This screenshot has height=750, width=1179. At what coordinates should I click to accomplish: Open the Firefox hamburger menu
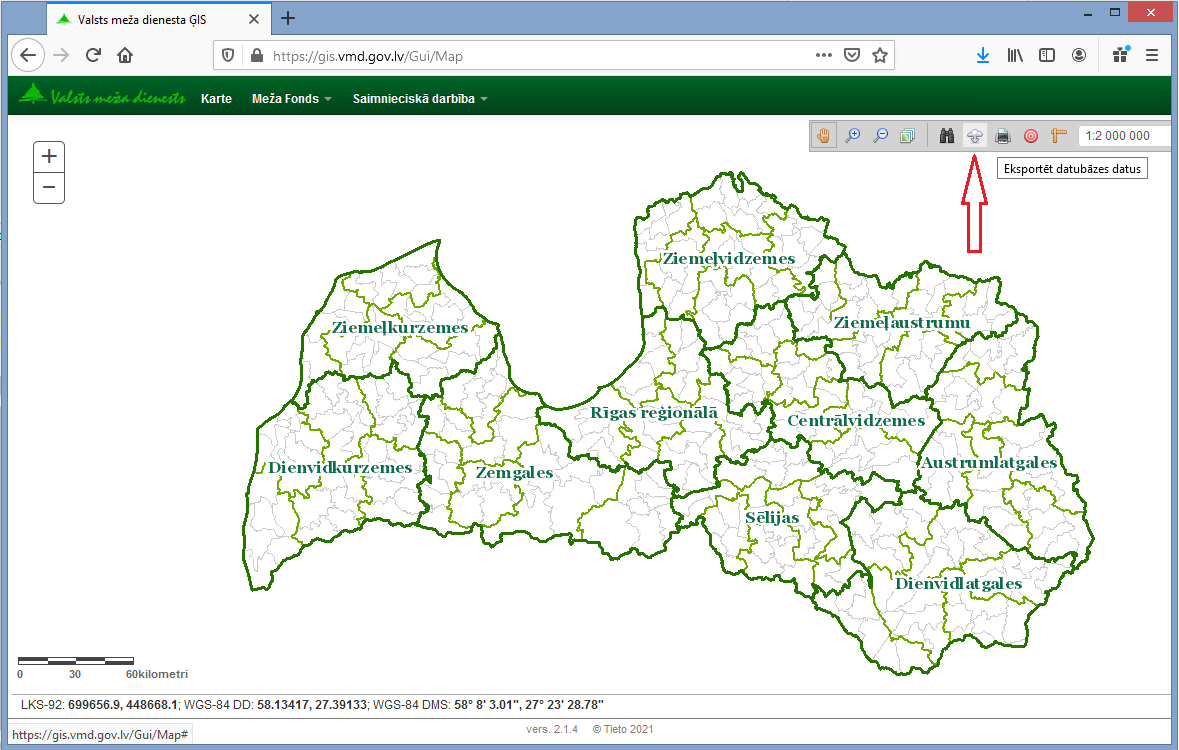(x=1152, y=56)
